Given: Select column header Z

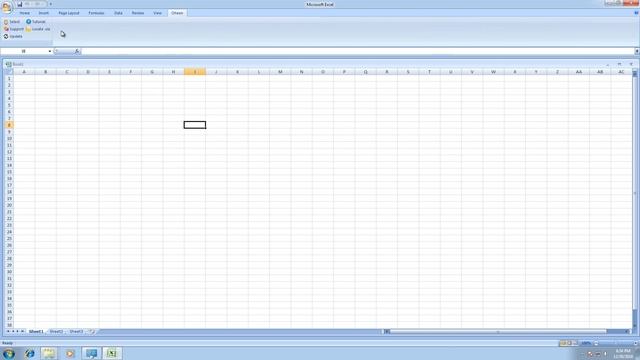Looking at the screenshot, I should [557, 72].
